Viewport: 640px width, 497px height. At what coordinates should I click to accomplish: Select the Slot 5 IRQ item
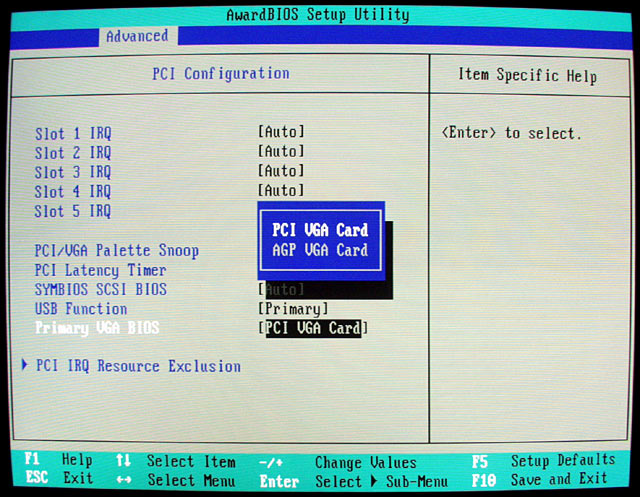coord(73,211)
